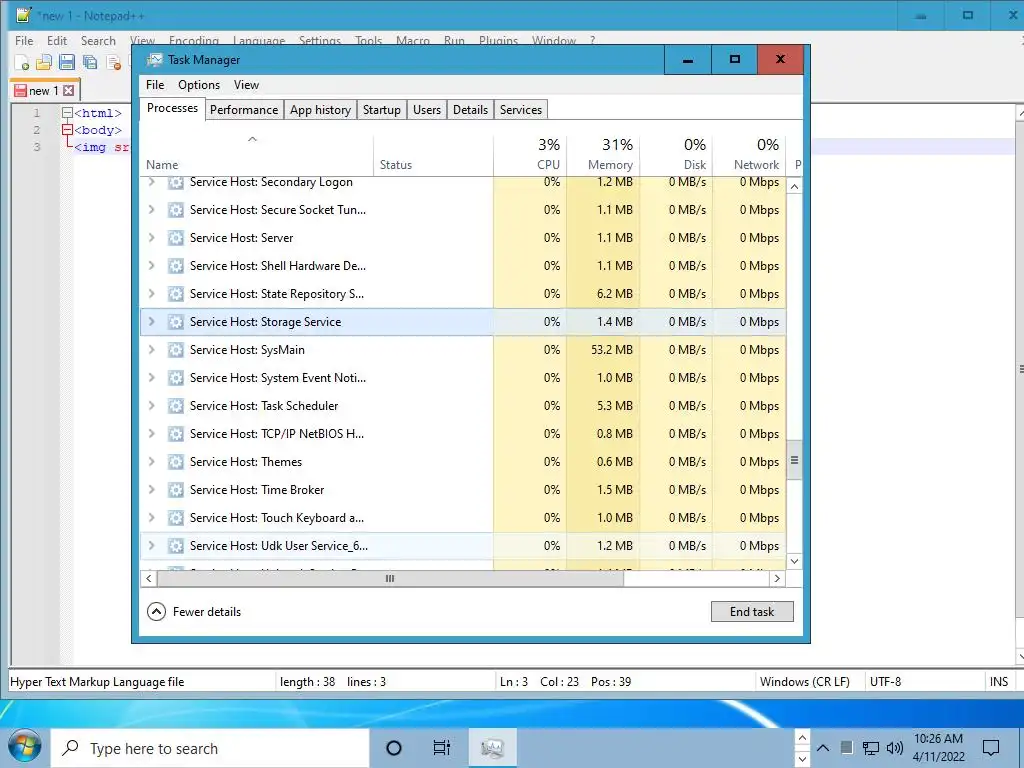This screenshot has height=768, width=1024.
Task: Click the gear icon of Service Host: Themes
Action: coord(175,462)
